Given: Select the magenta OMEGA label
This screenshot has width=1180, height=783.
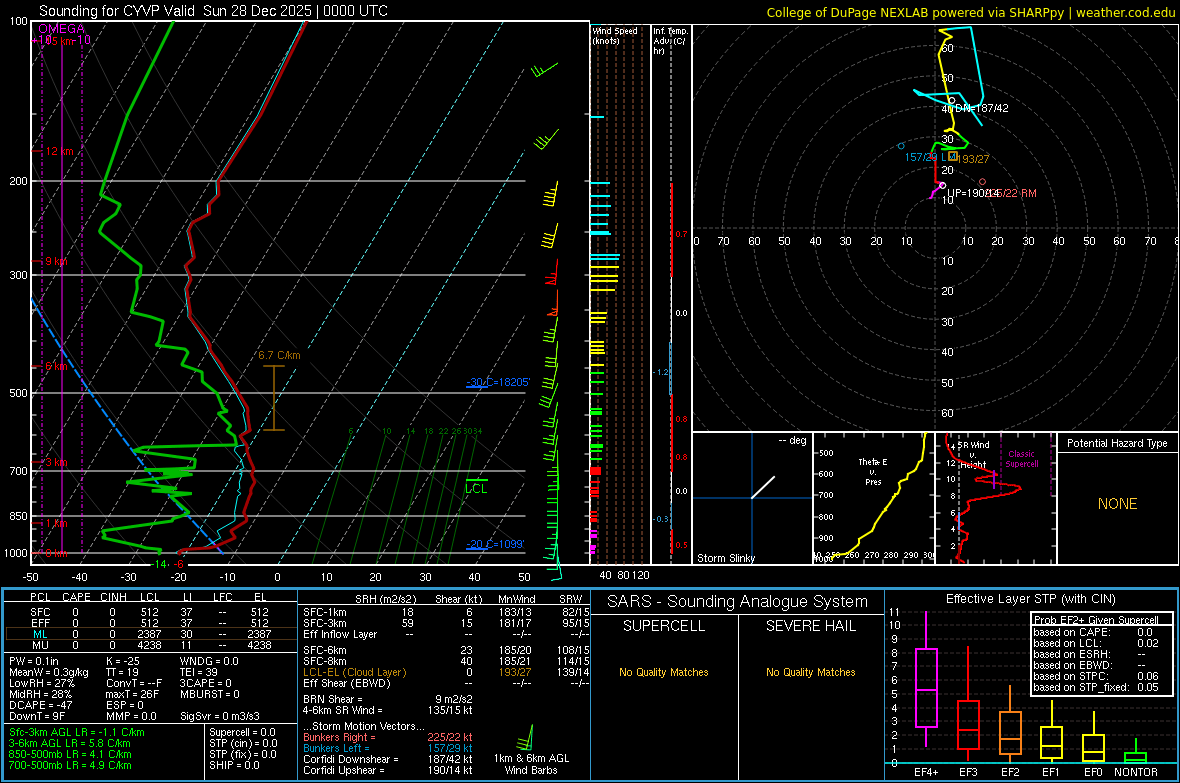Looking at the screenshot, I should coord(62,29).
